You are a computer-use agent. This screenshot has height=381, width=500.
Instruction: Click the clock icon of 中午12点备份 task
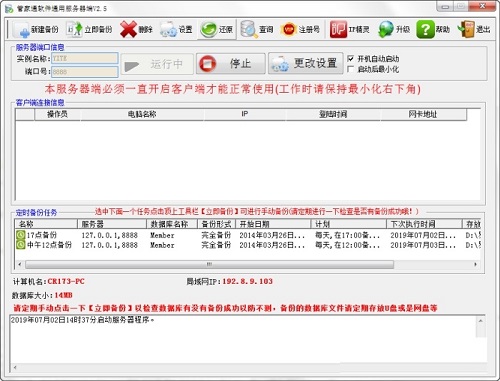[x=21, y=245]
